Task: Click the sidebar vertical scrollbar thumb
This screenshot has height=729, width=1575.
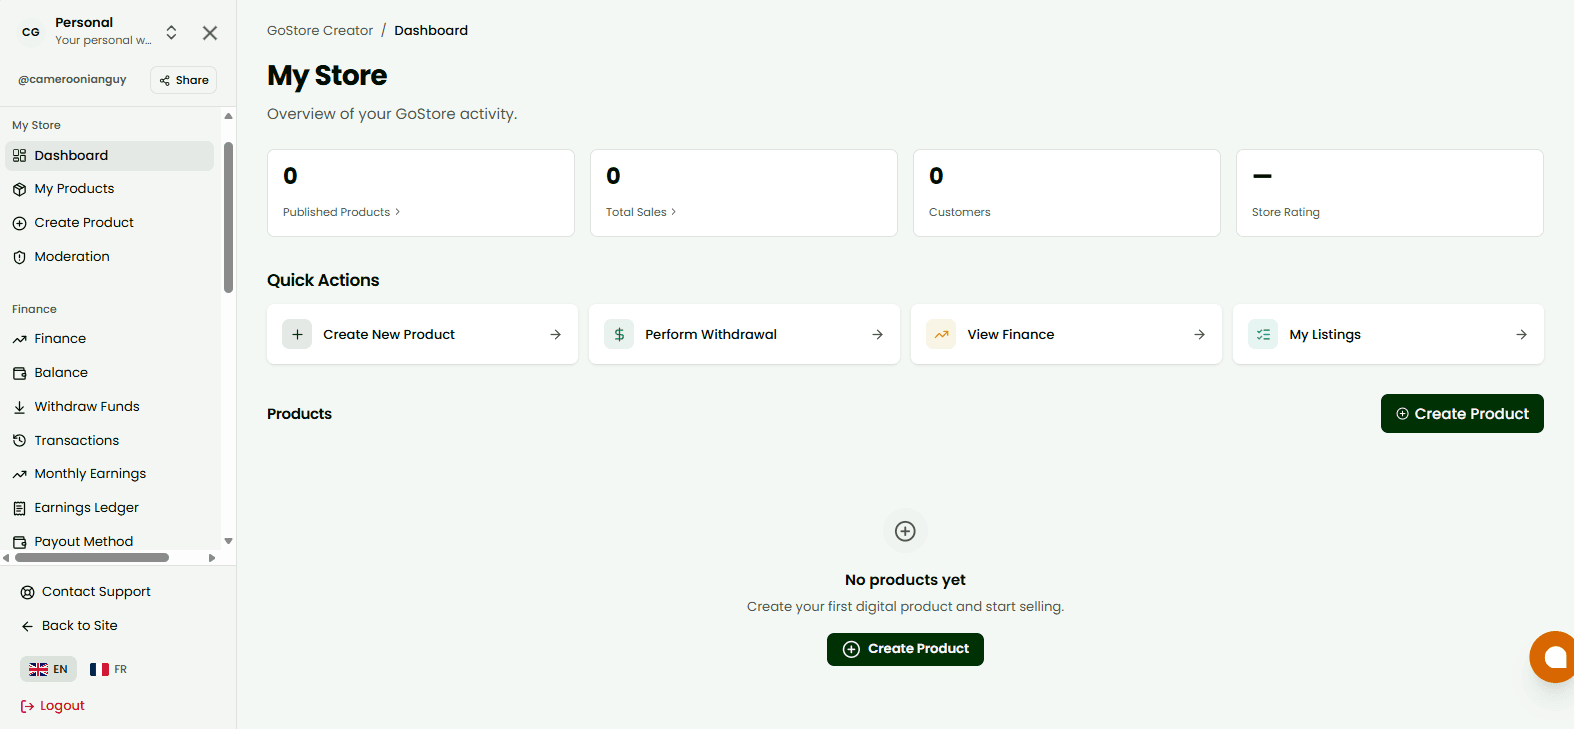Action: (x=228, y=217)
